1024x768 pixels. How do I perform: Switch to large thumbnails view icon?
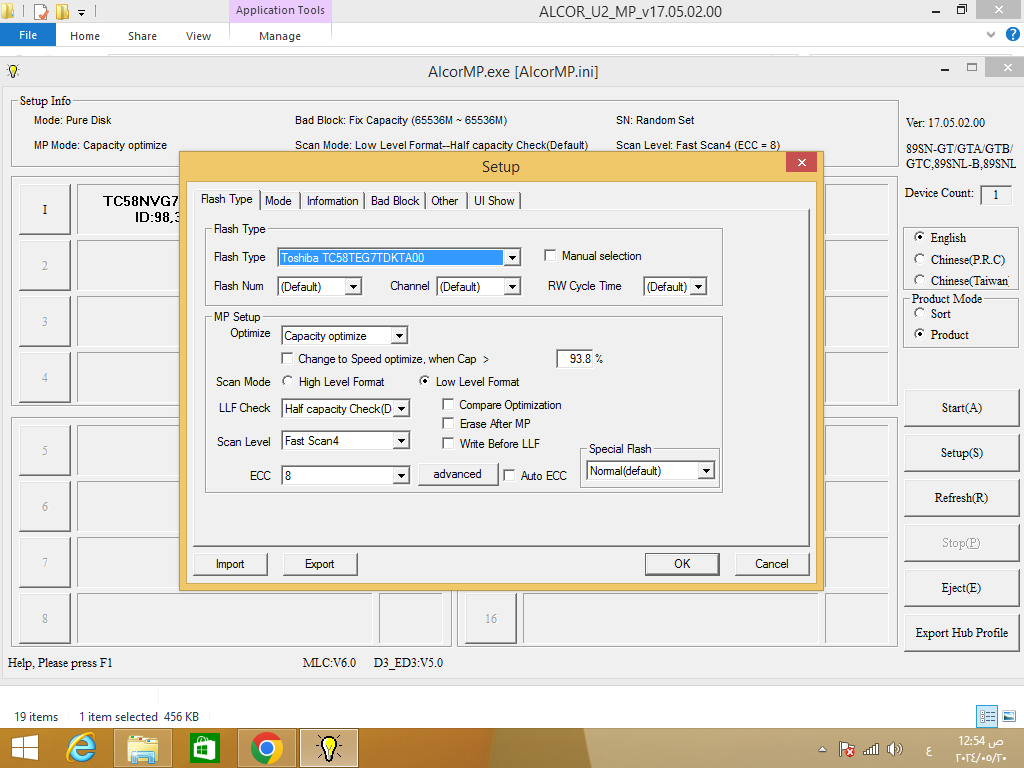(1009, 716)
